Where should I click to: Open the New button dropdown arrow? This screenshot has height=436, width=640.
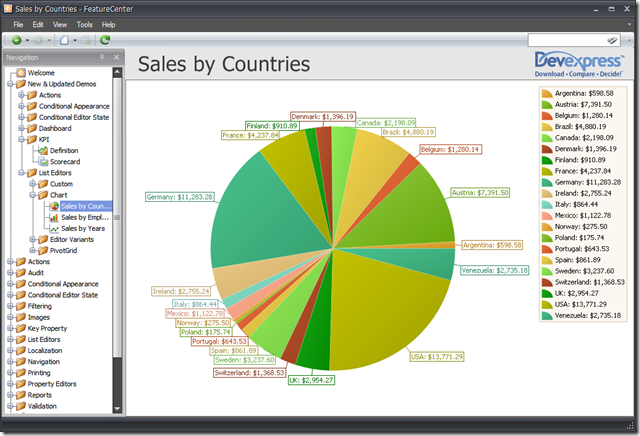pos(75,40)
